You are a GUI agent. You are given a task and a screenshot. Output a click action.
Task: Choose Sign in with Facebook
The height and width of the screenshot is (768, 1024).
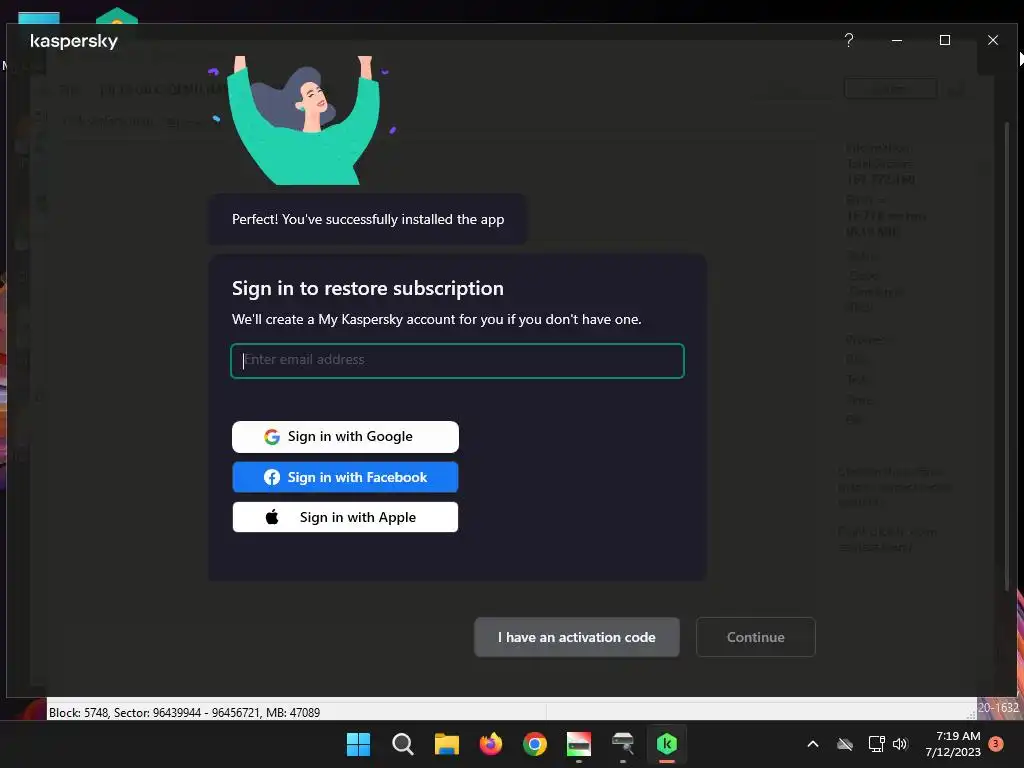click(345, 477)
